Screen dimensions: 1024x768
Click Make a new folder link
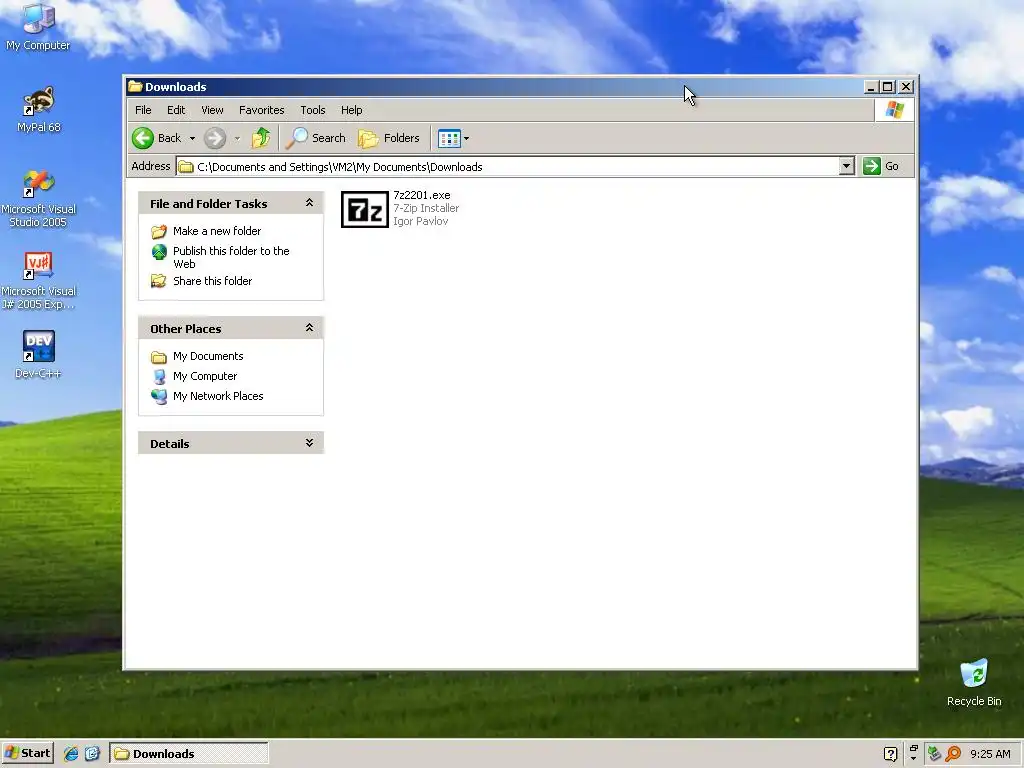[x=217, y=231]
